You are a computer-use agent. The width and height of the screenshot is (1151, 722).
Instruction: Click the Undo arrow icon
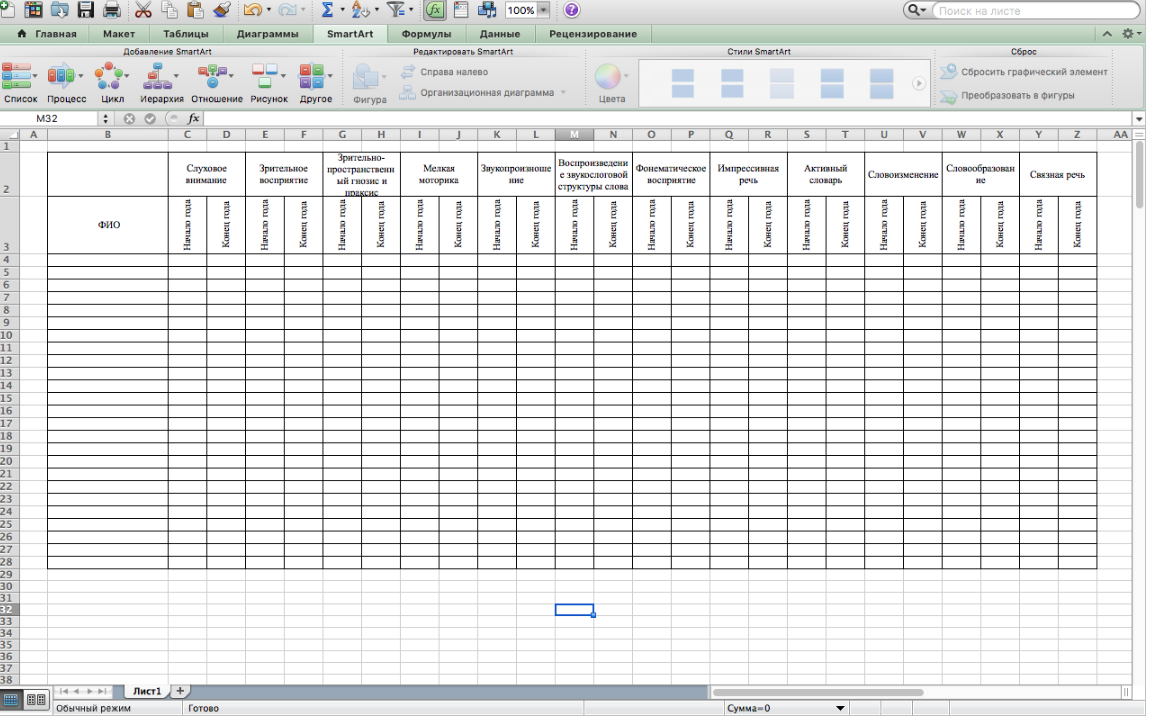(x=251, y=11)
